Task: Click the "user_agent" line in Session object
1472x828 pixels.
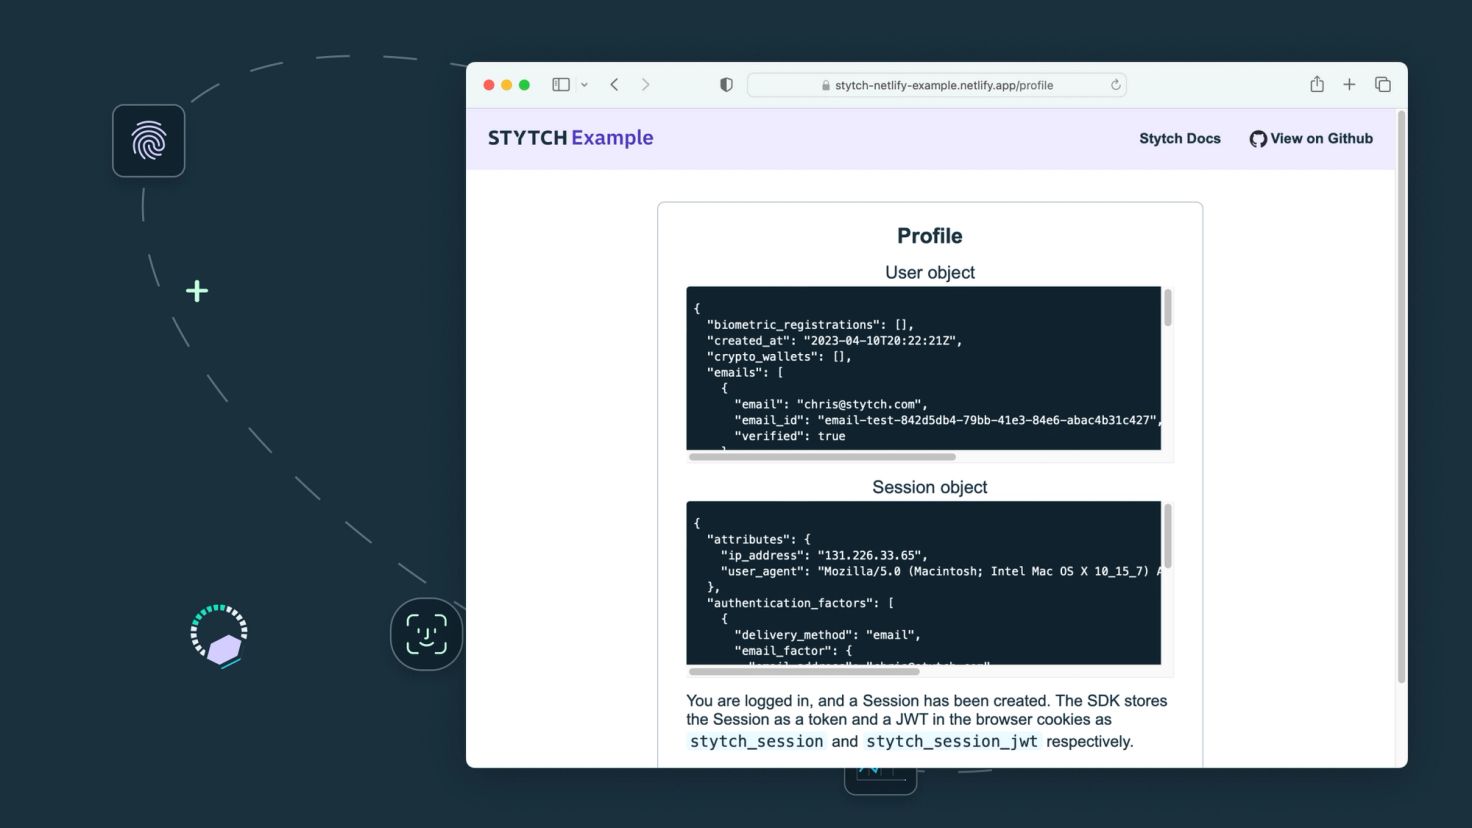Action: (x=941, y=572)
